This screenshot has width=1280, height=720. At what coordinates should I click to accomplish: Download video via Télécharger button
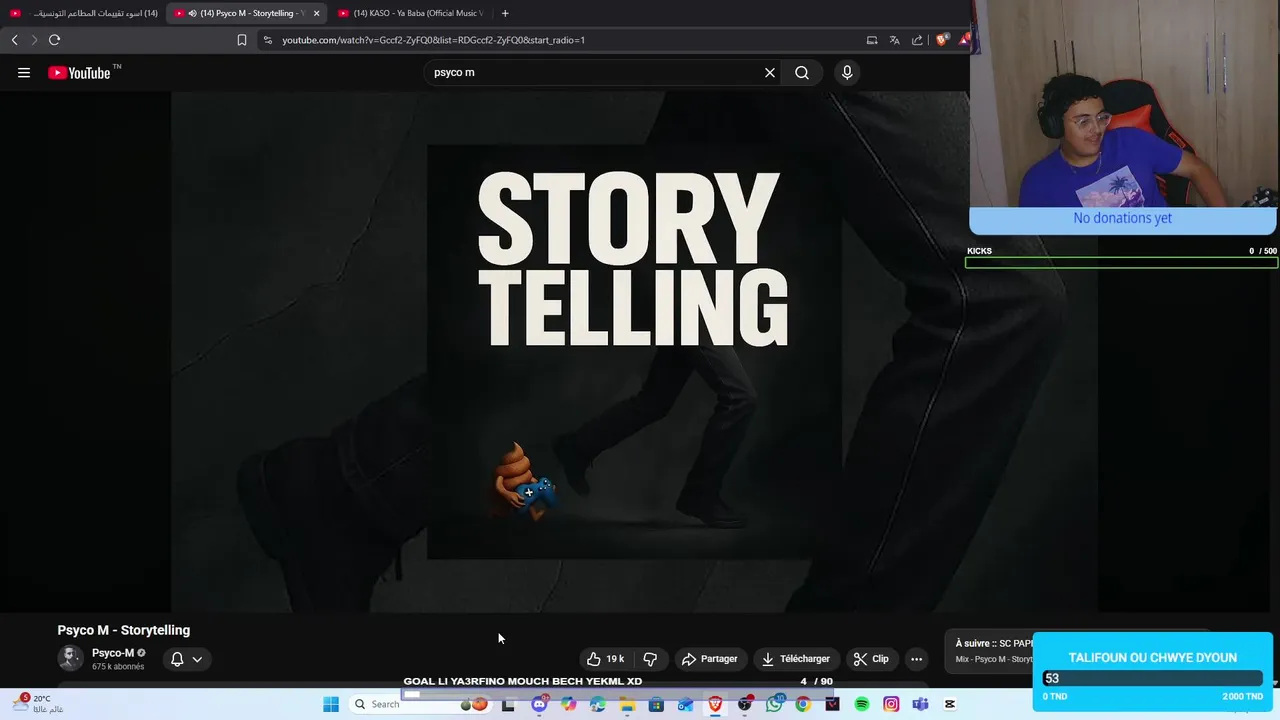pyautogui.click(x=796, y=659)
